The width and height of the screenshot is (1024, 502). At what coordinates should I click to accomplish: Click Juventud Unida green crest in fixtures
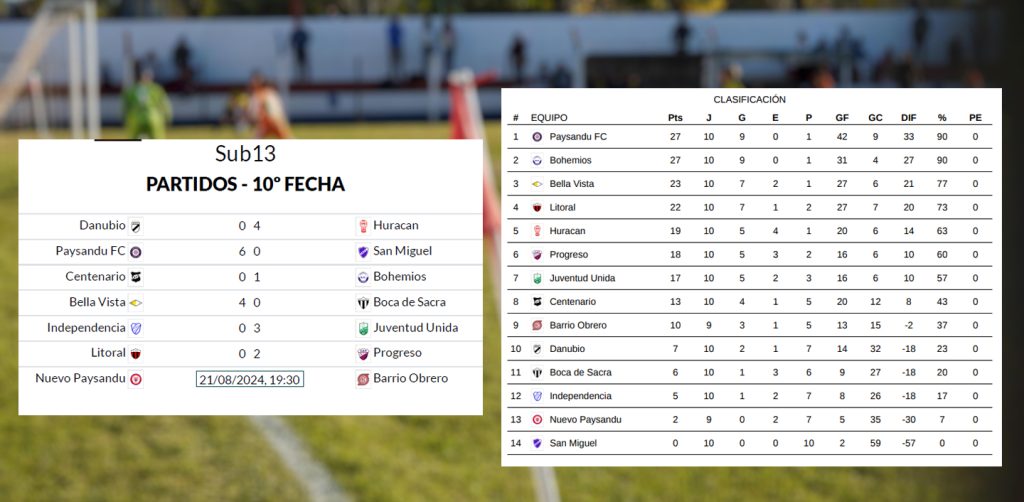click(x=363, y=328)
